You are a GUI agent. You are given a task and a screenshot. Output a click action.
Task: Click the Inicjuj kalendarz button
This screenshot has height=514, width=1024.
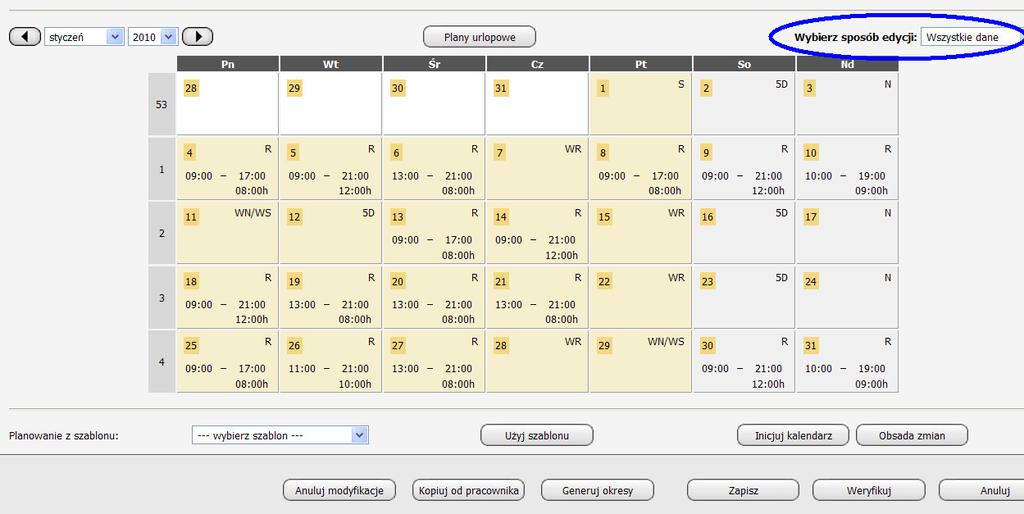coord(793,435)
